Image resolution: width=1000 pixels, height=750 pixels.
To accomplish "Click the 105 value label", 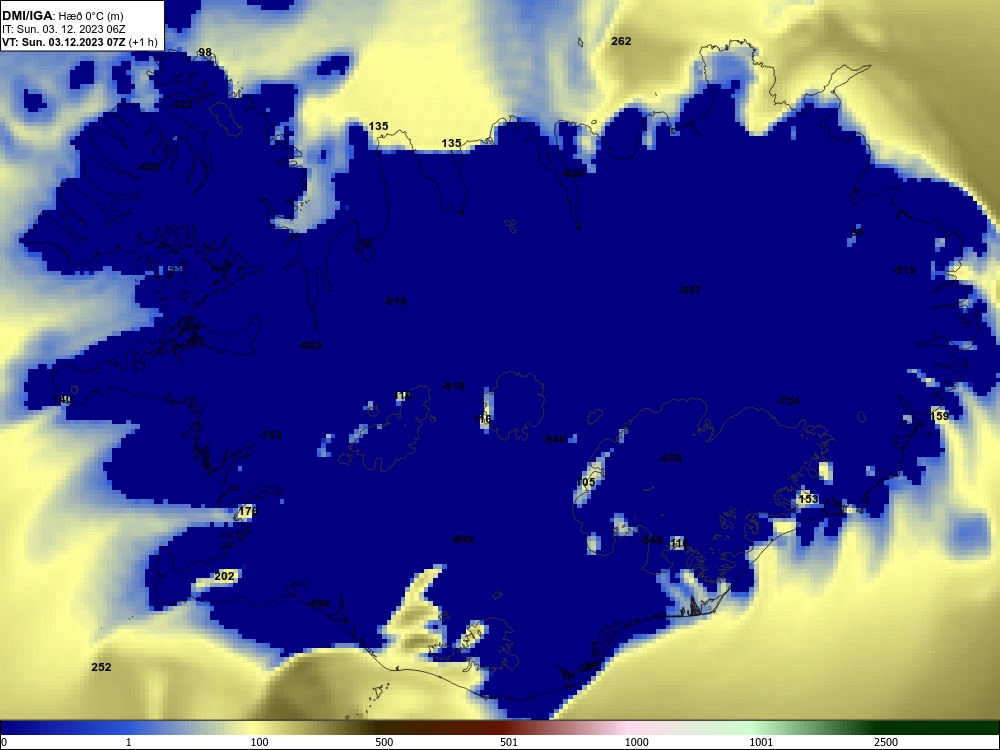I will pos(585,482).
